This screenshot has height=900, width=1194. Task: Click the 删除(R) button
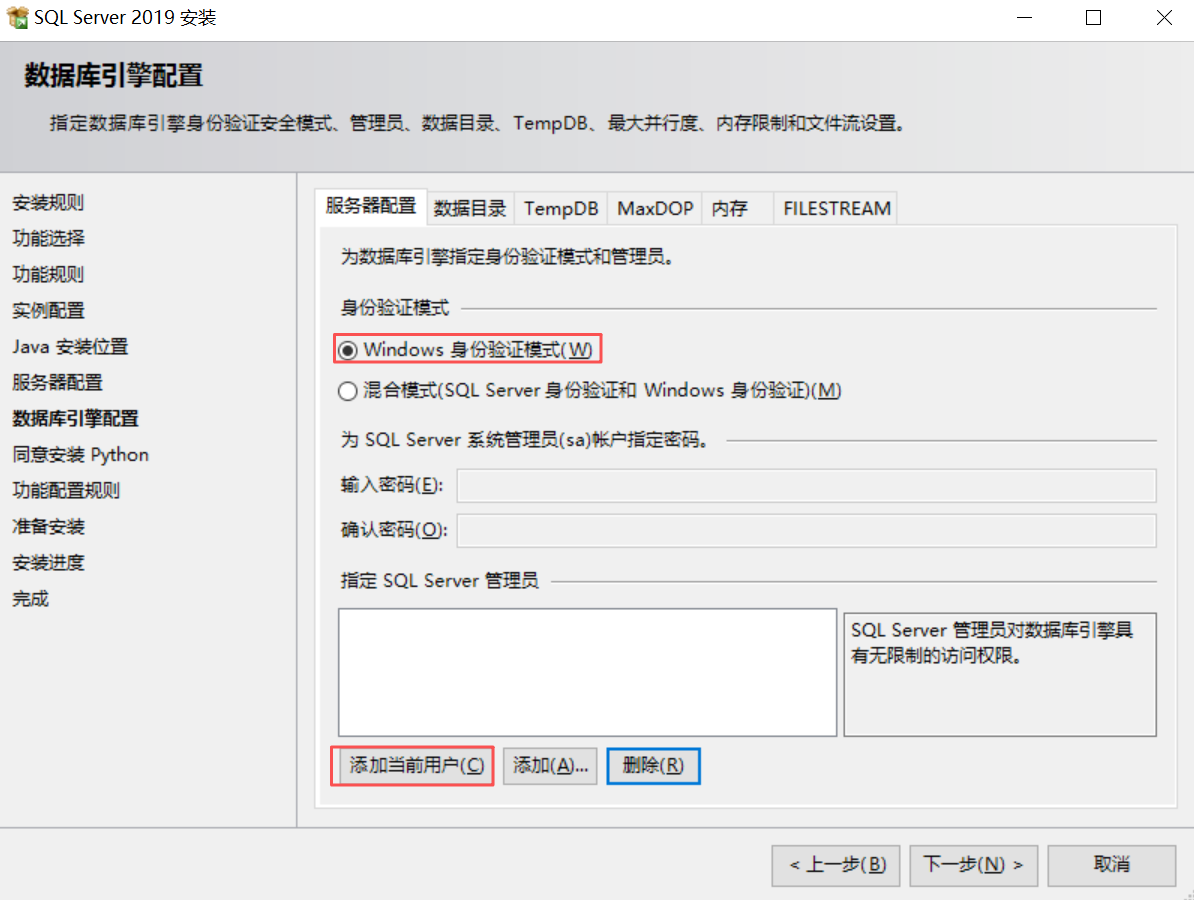click(653, 765)
